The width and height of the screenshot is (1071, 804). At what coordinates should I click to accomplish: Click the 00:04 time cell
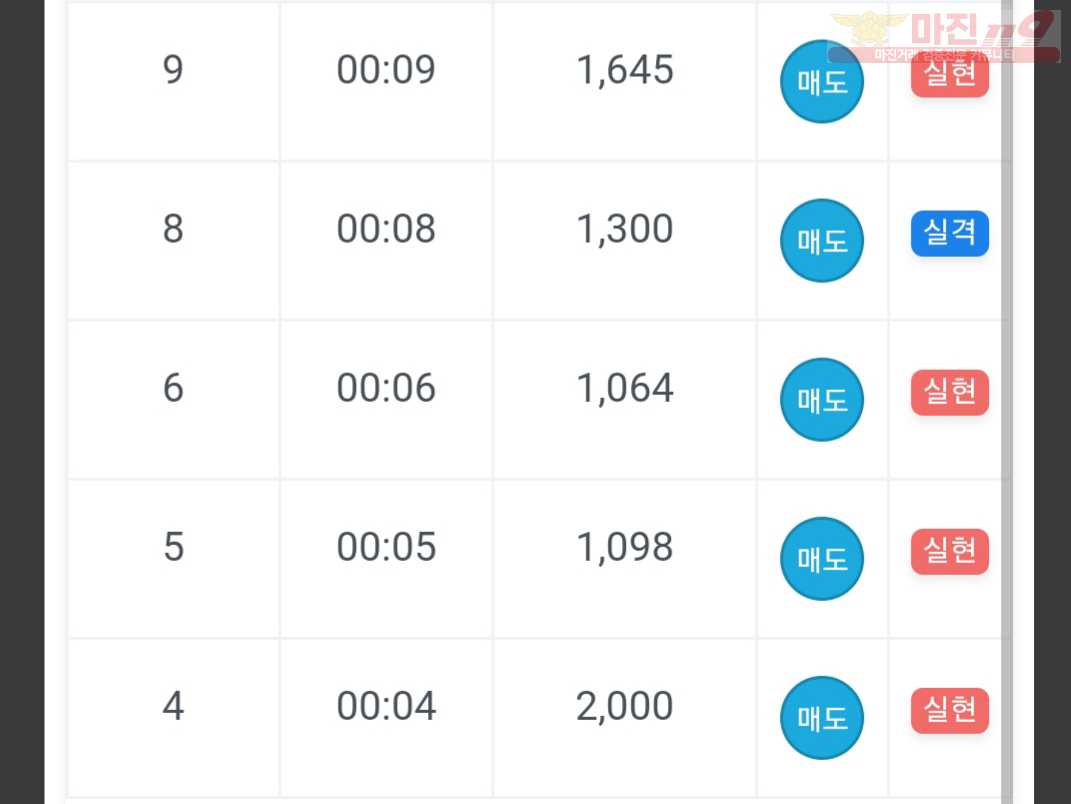[386, 718]
